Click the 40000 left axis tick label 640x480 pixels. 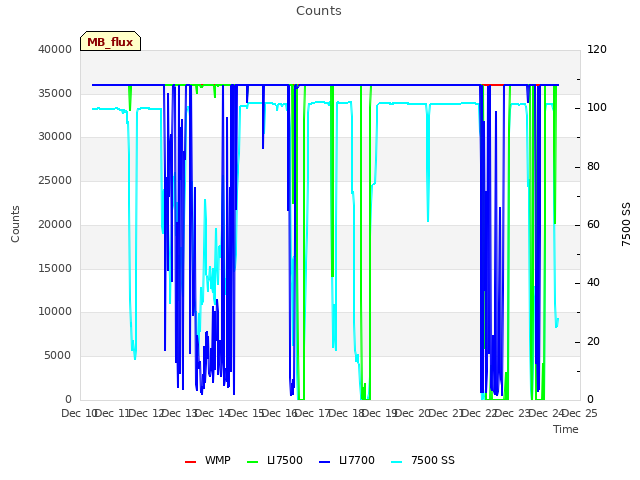[x=55, y=49]
